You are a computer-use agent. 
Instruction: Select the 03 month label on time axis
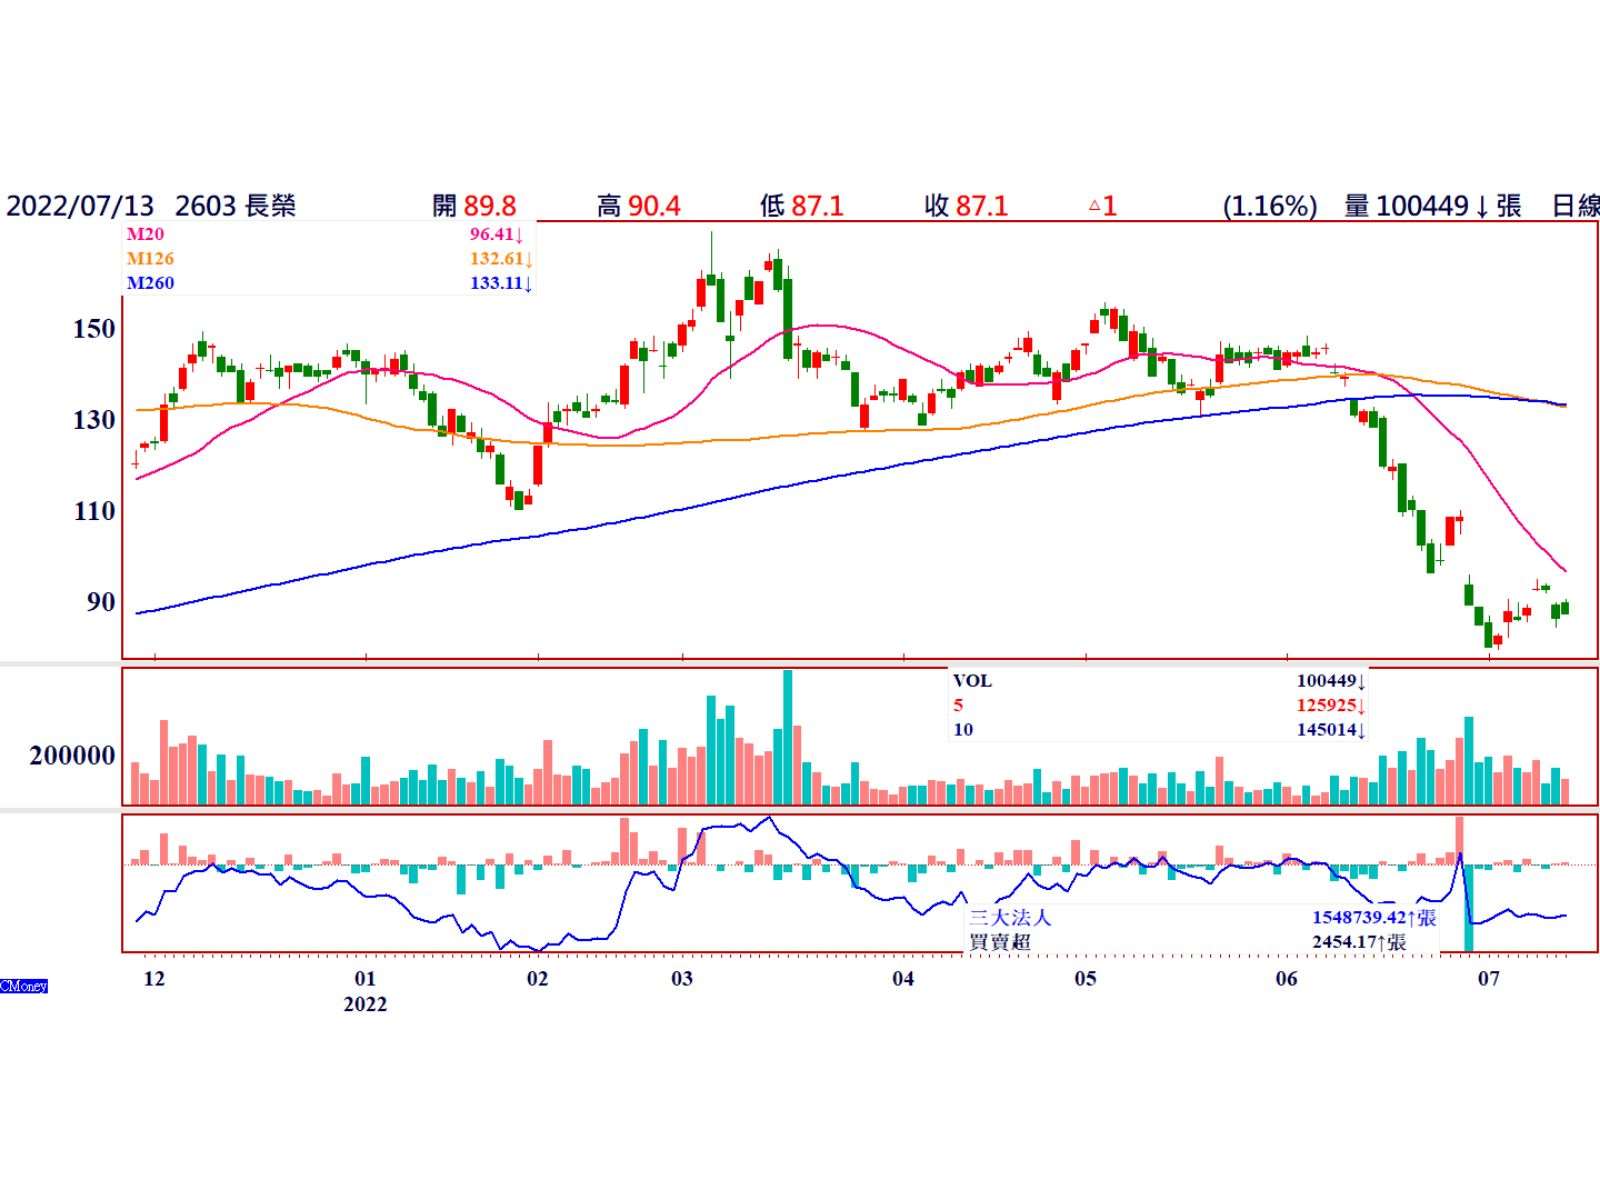pyautogui.click(x=682, y=978)
